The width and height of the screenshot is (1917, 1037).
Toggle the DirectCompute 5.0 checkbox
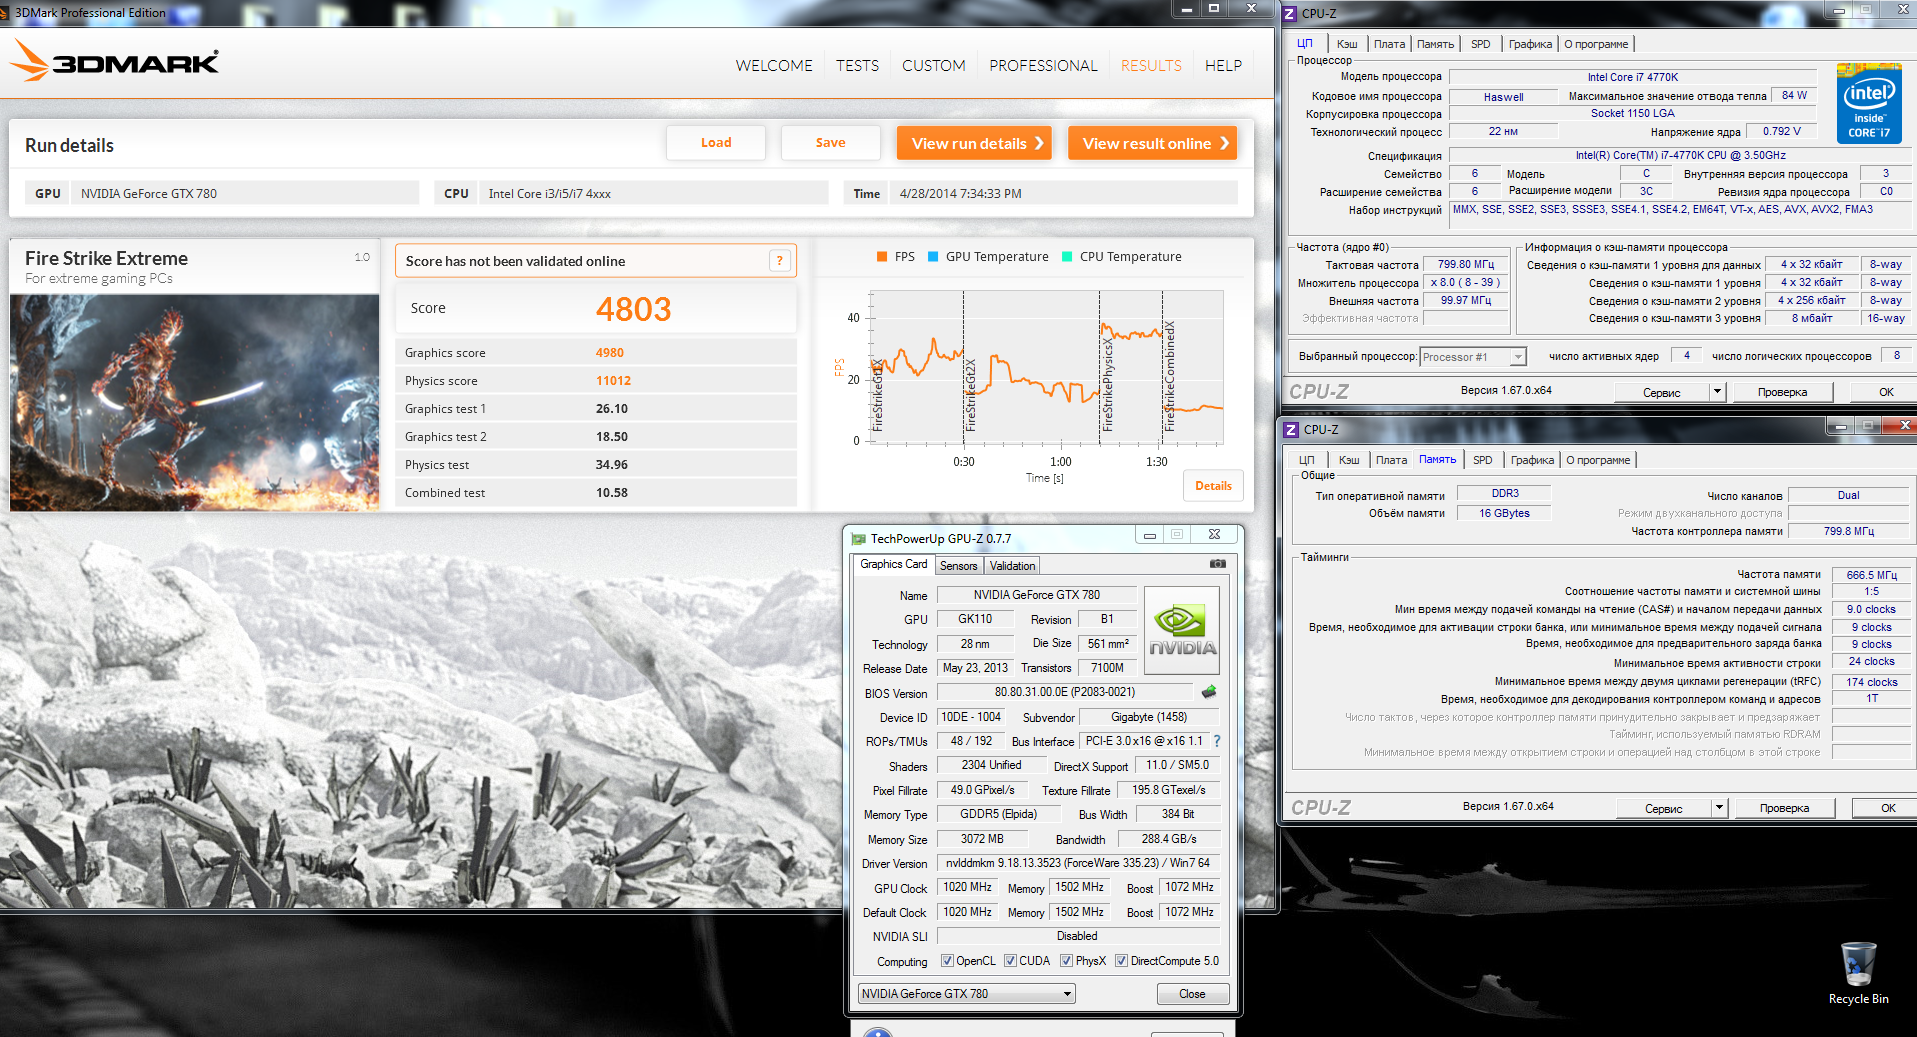pyautogui.click(x=1122, y=961)
